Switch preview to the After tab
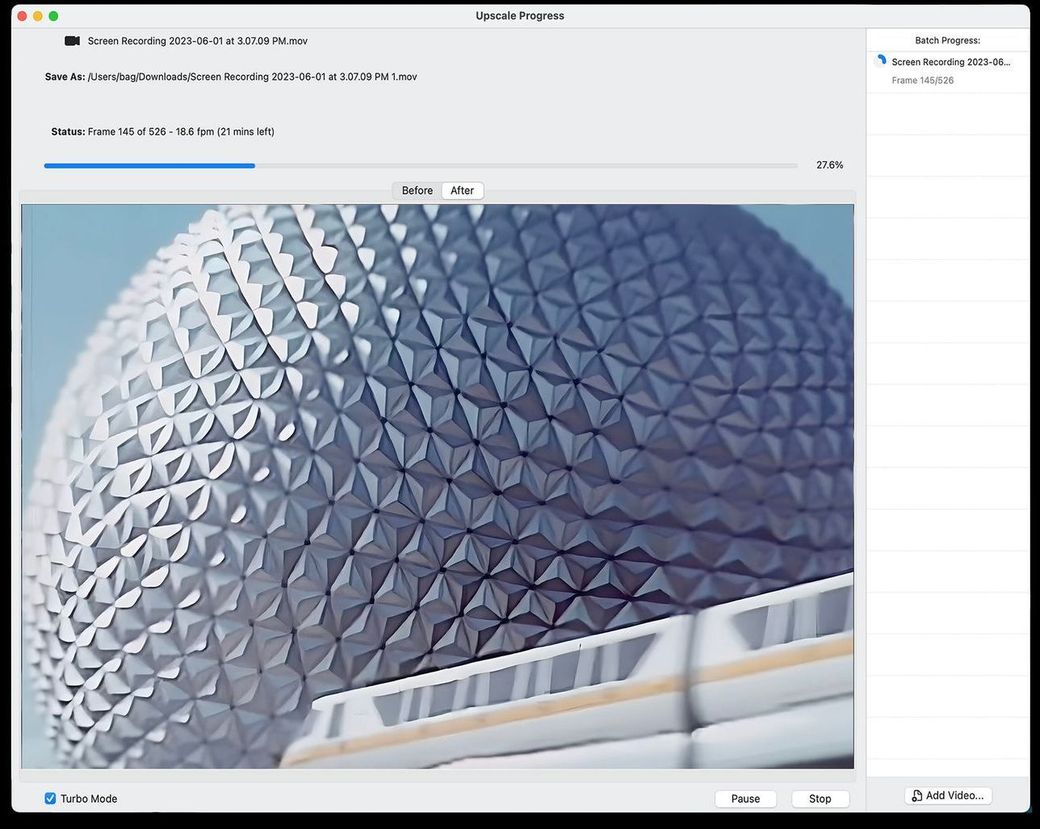This screenshot has width=1040, height=829. tap(462, 190)
